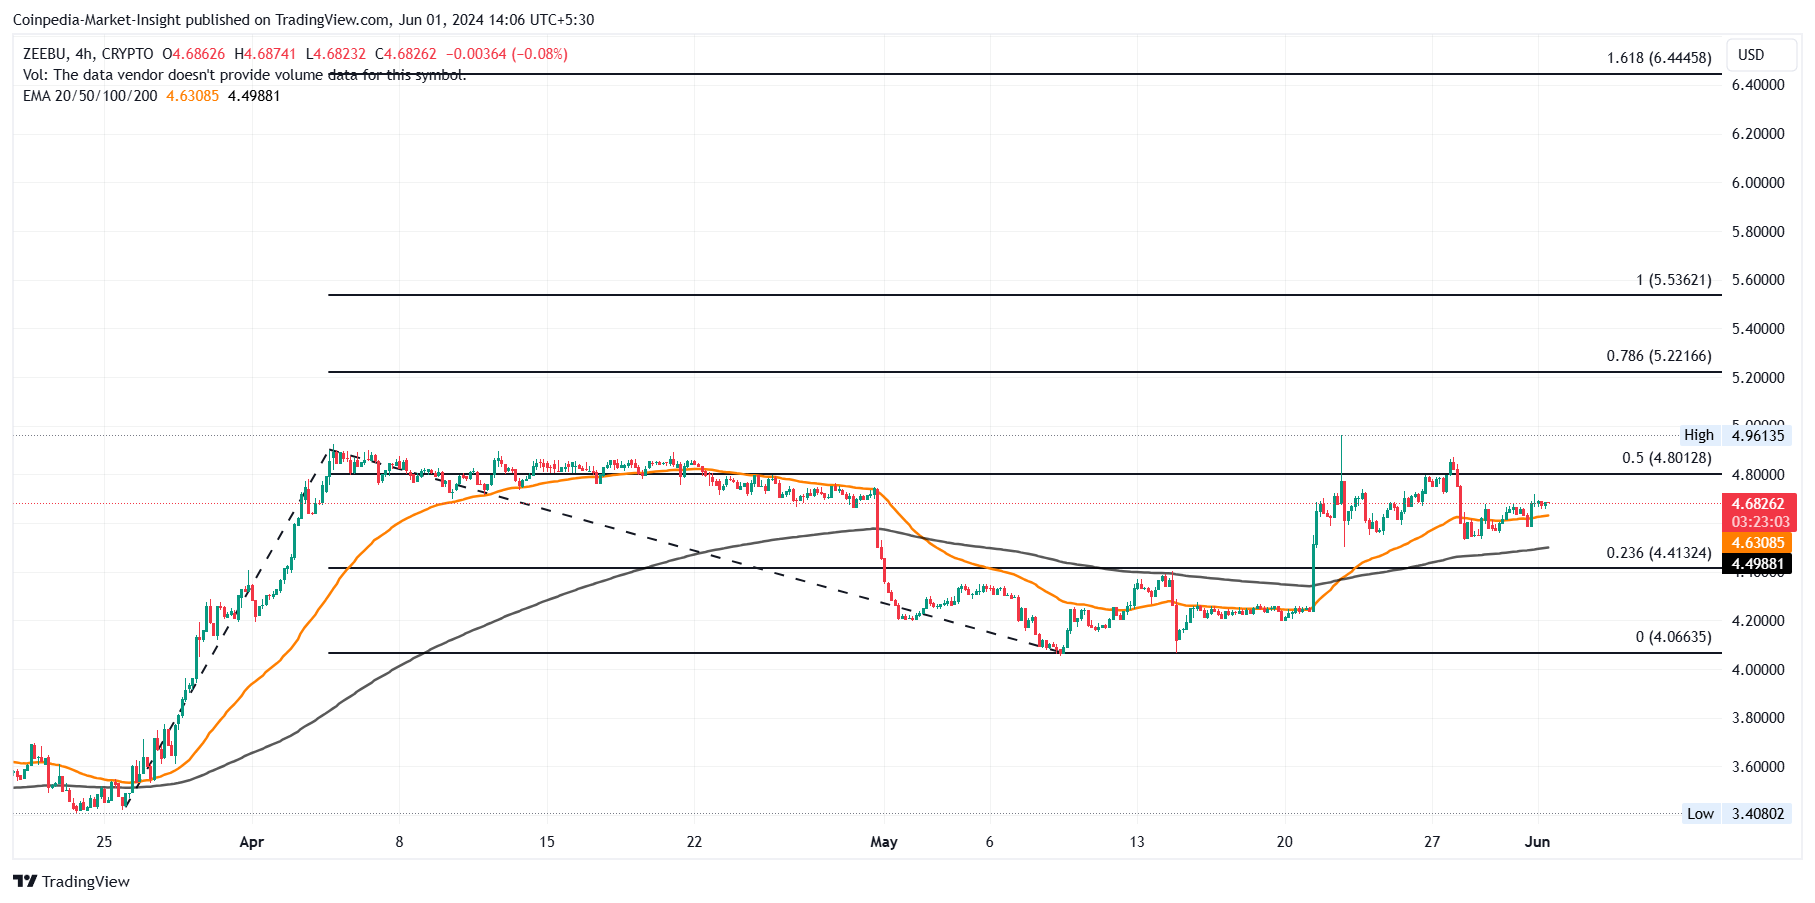Click the EMA 20/50/100/200 indicator label

90,96
